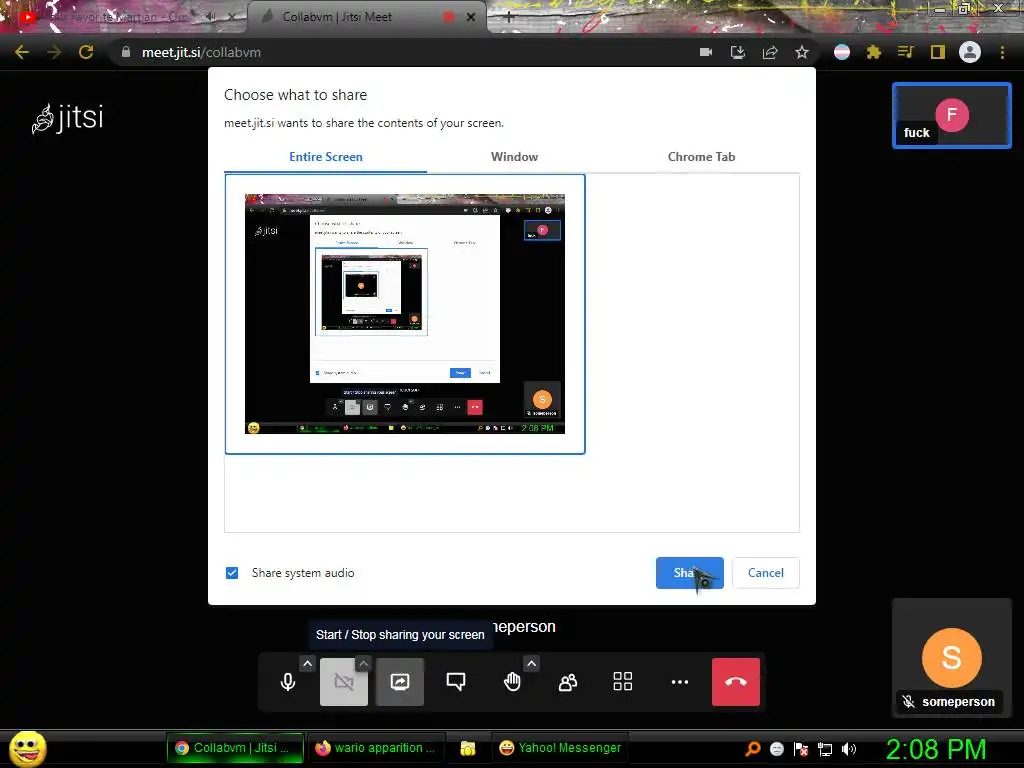Open the network tray icon
The width and height of the screenshot is (1024, 768).
(x=825, y=749)
